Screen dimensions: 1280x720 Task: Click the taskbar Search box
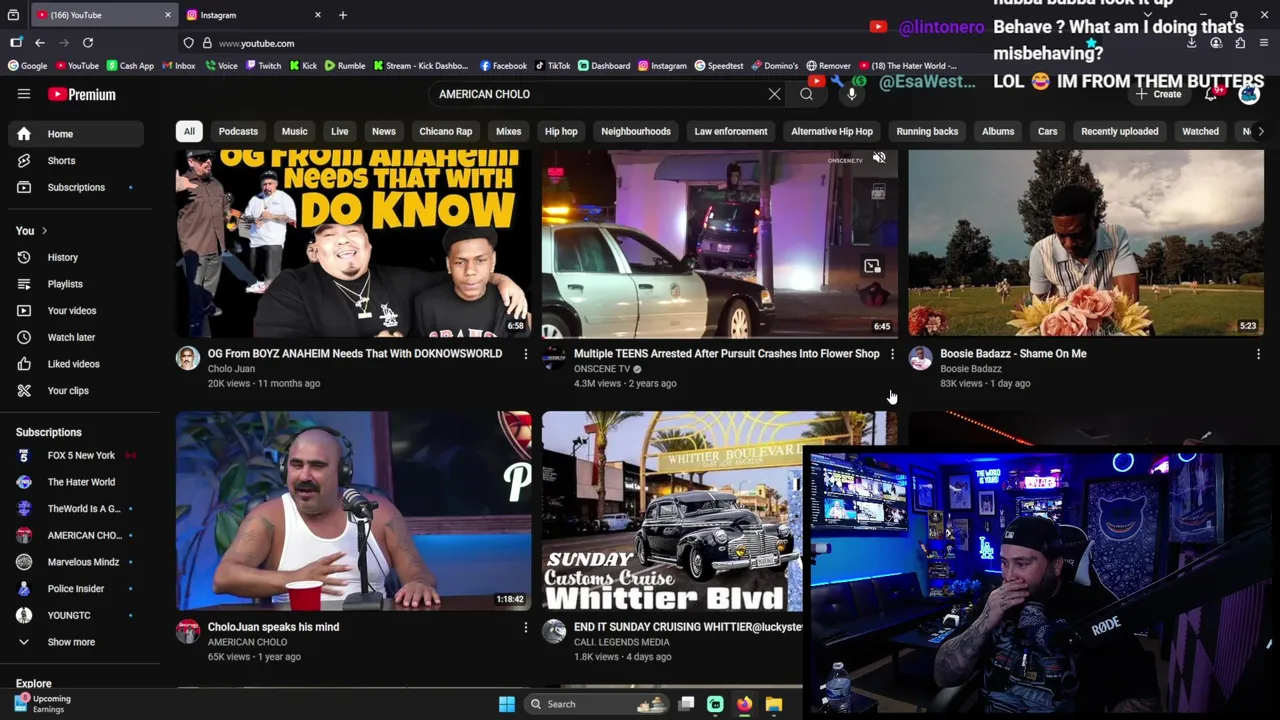pos(597,704)
